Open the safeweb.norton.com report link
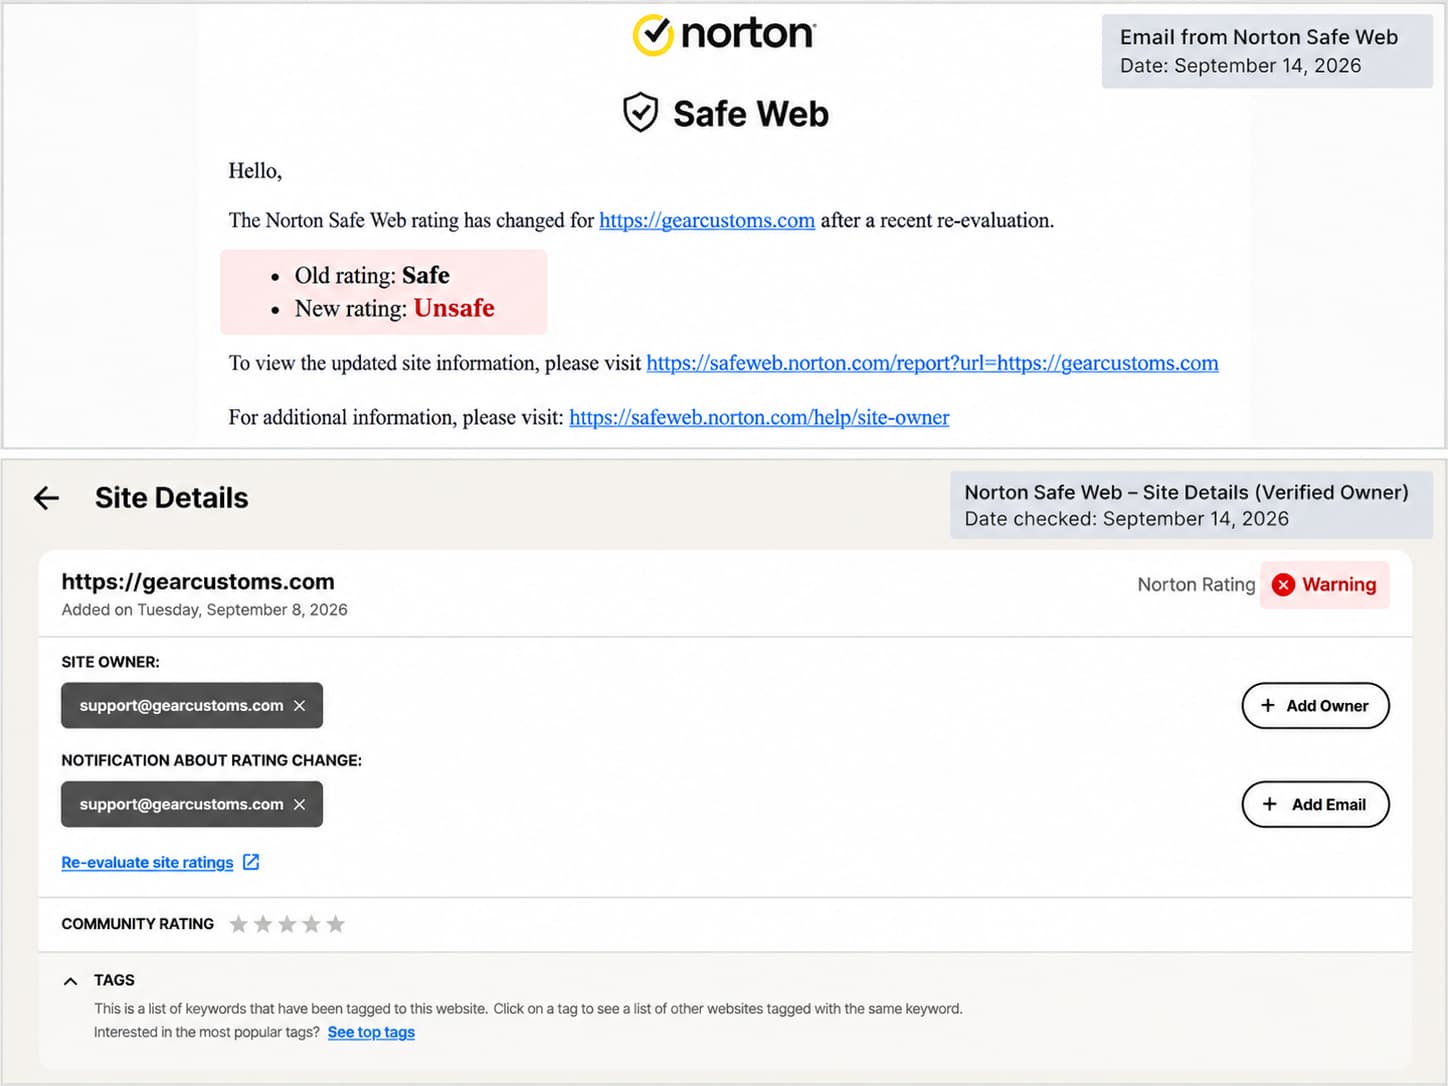The image size is (1448, 1086). pos(932,363)
